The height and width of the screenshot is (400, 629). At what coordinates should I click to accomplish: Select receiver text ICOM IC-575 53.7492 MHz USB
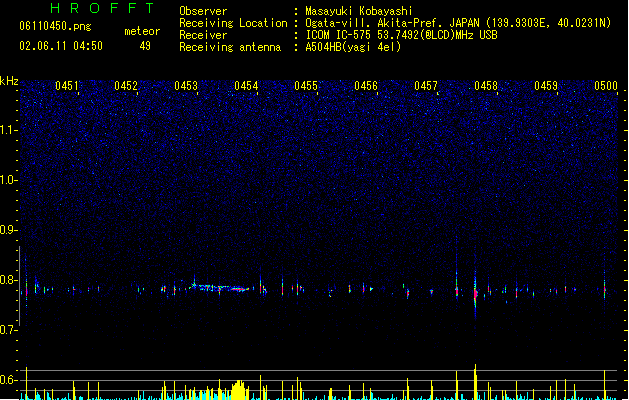point(402,35)
